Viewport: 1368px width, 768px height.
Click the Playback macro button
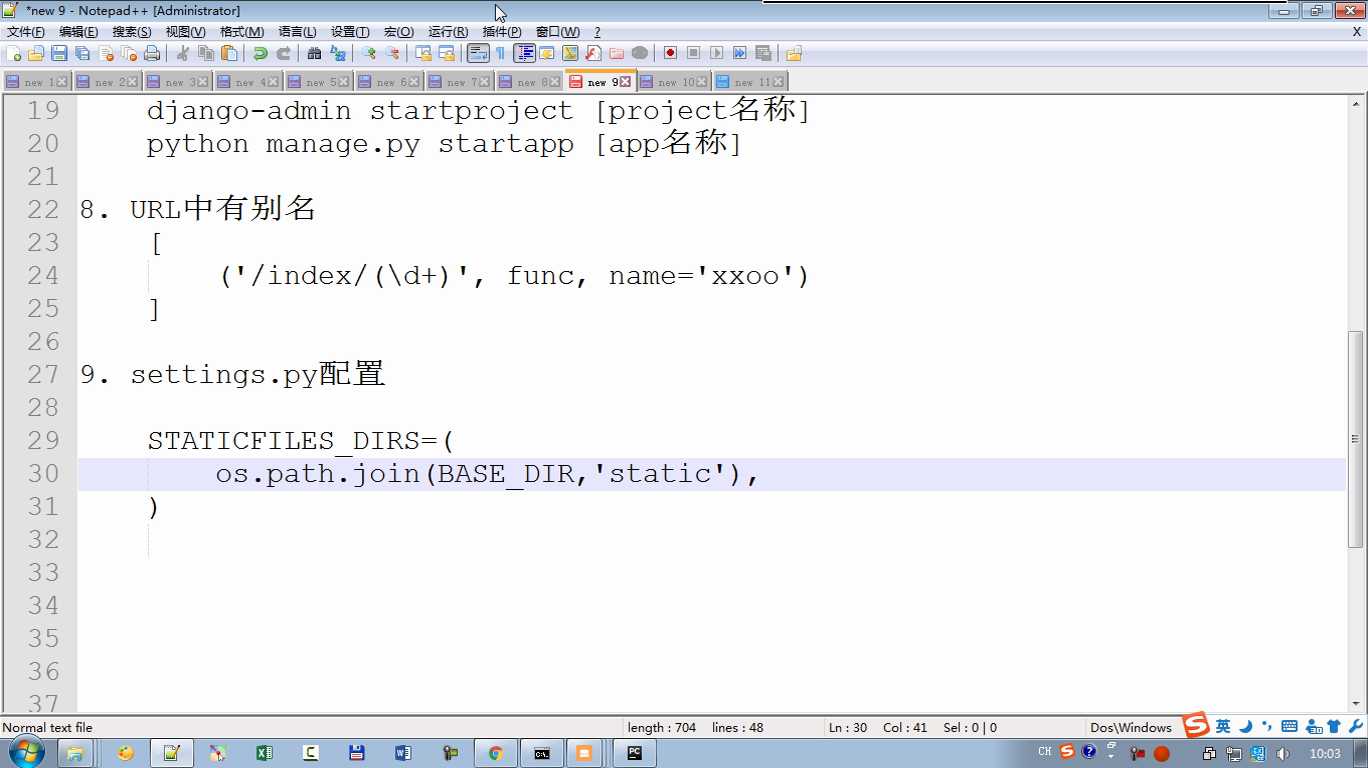tap(716, 53)
